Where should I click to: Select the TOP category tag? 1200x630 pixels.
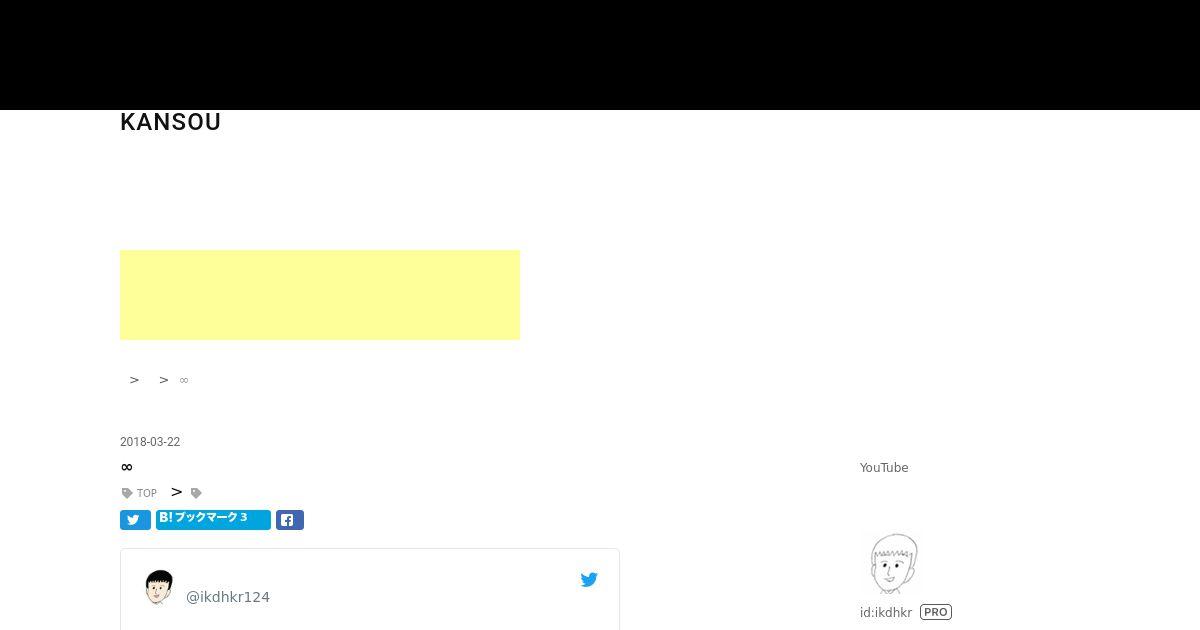147,493
